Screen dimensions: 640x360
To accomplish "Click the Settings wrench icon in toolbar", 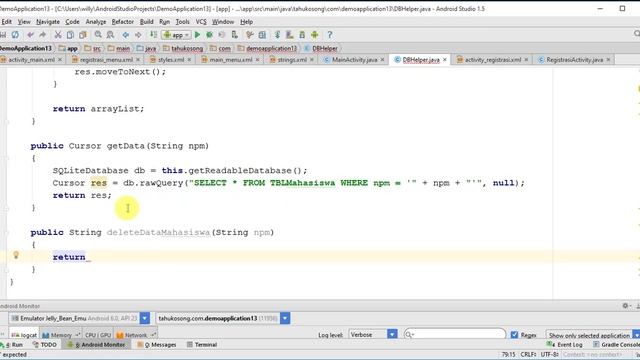I will [x=250, y=35].
